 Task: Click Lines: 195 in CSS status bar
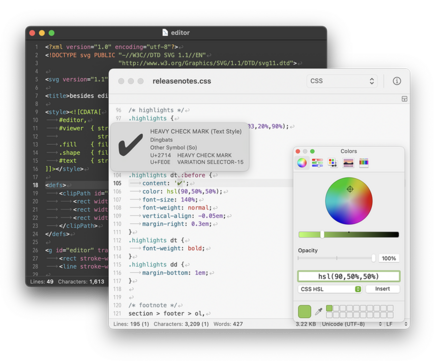tap(131, 324)
